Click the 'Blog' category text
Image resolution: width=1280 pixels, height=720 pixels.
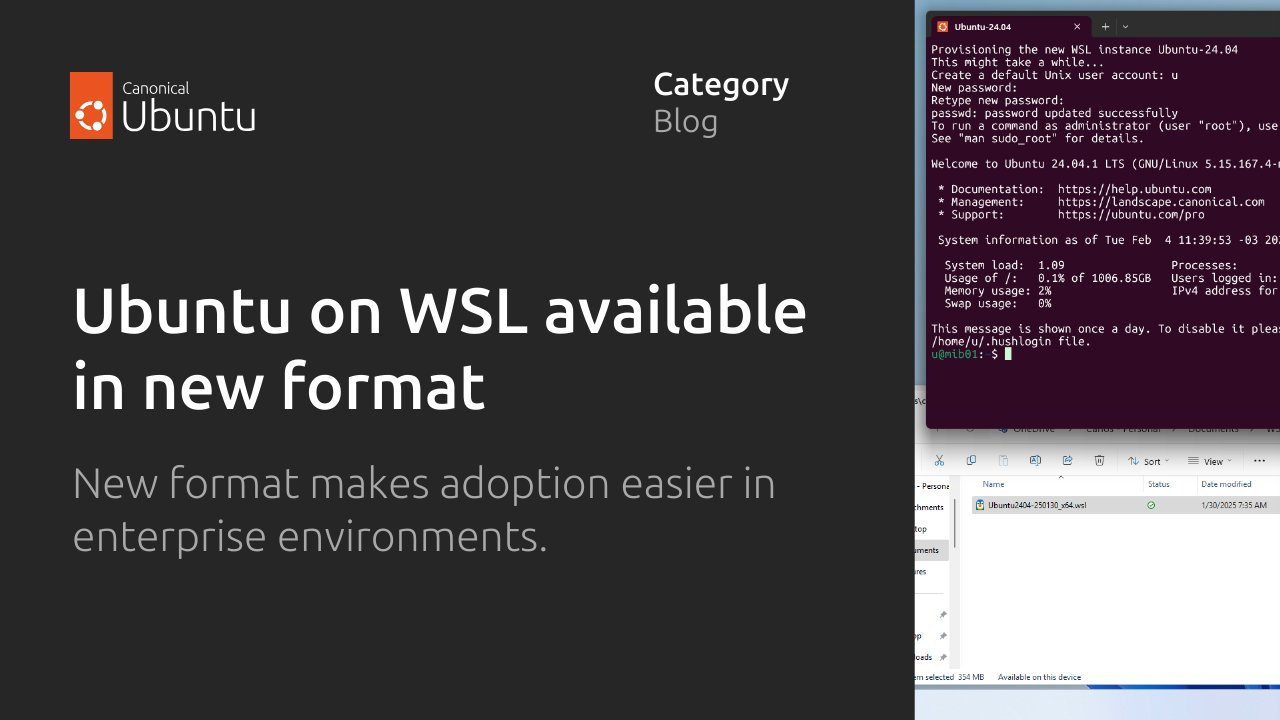click(x=686, y=121)
